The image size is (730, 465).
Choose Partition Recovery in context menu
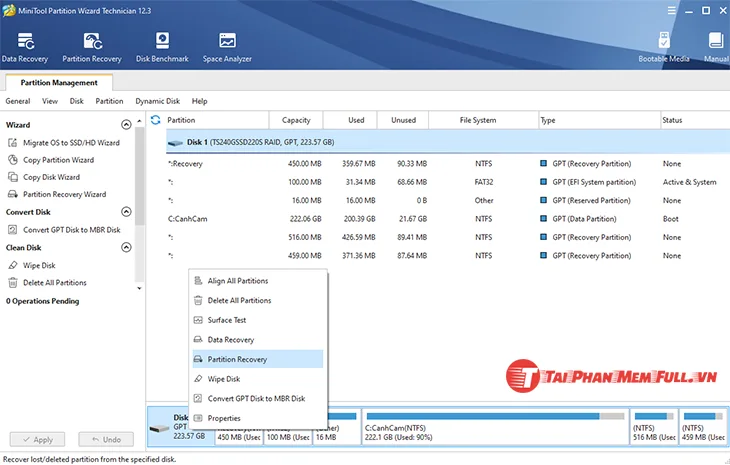click(257, 359)
